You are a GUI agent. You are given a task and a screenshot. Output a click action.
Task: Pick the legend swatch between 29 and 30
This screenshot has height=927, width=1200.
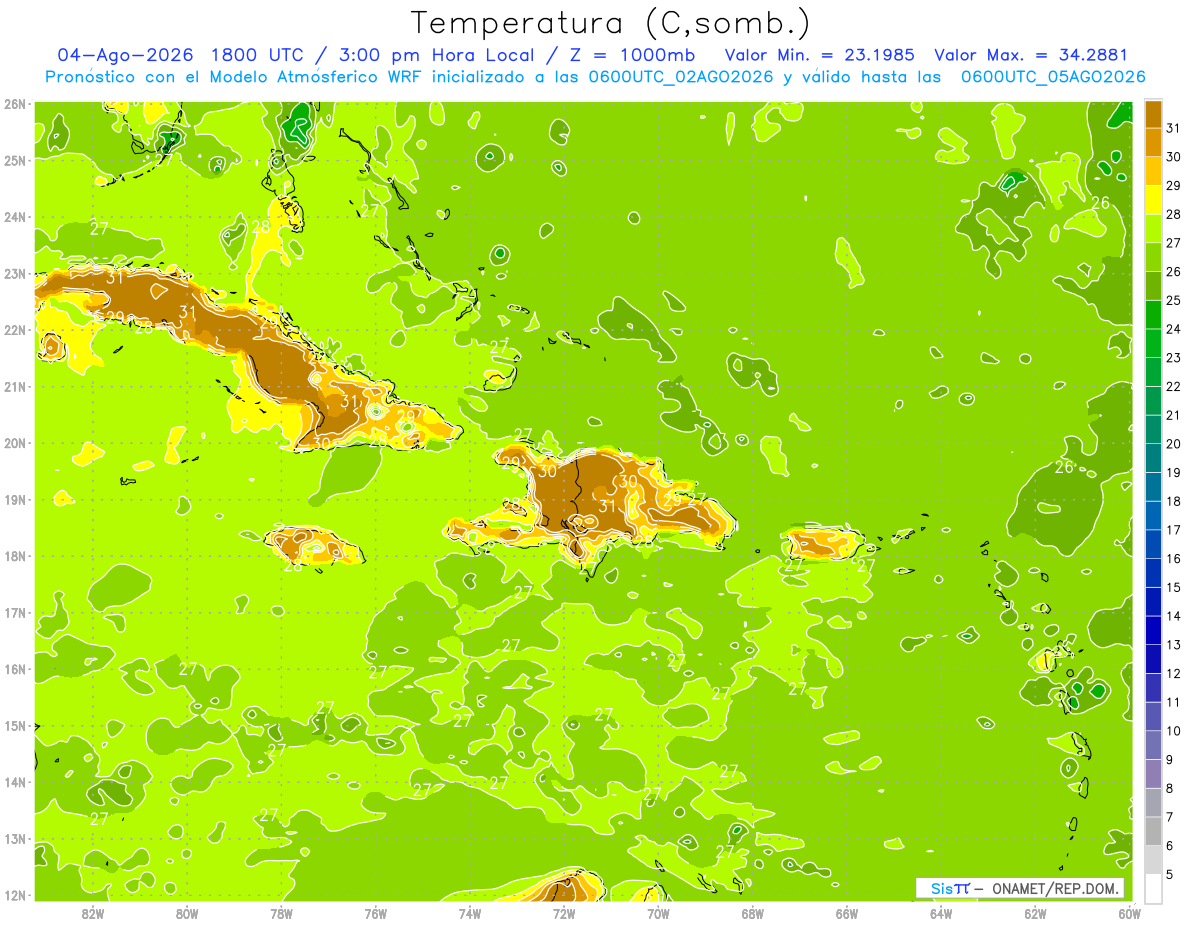[1153, 171]
